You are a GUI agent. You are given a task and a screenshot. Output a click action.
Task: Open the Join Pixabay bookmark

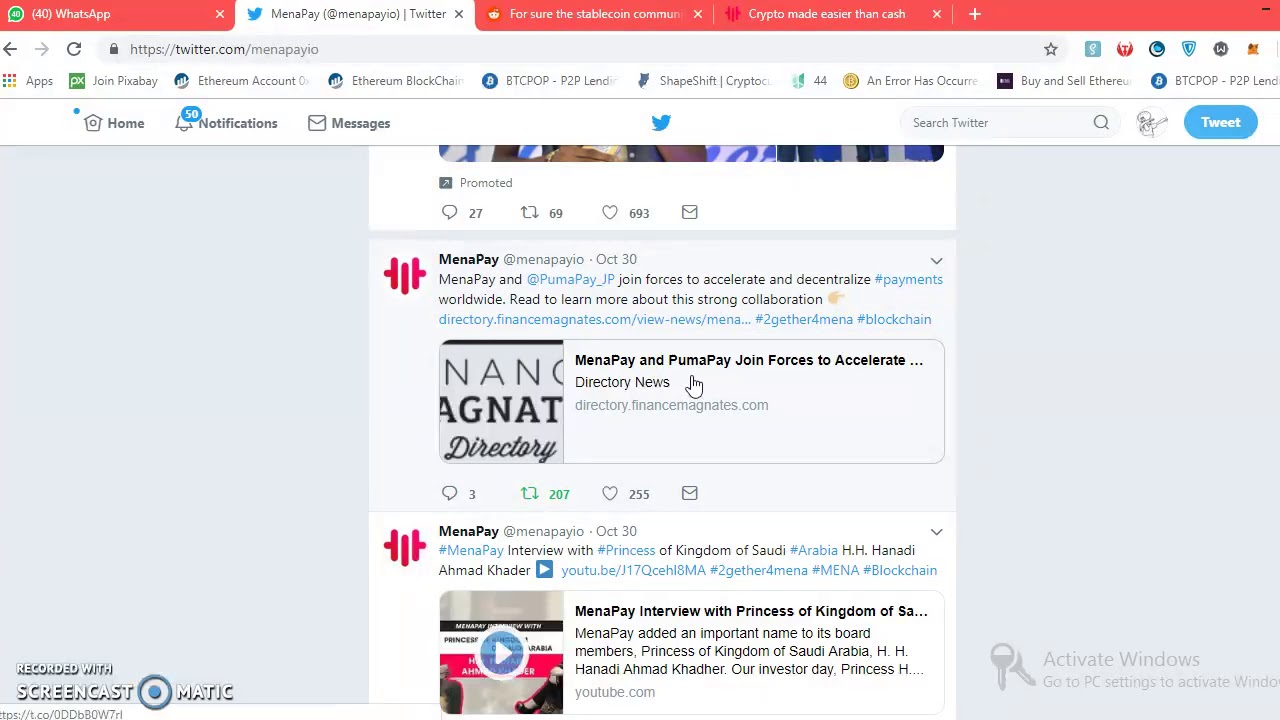click(x=114, y=81)
